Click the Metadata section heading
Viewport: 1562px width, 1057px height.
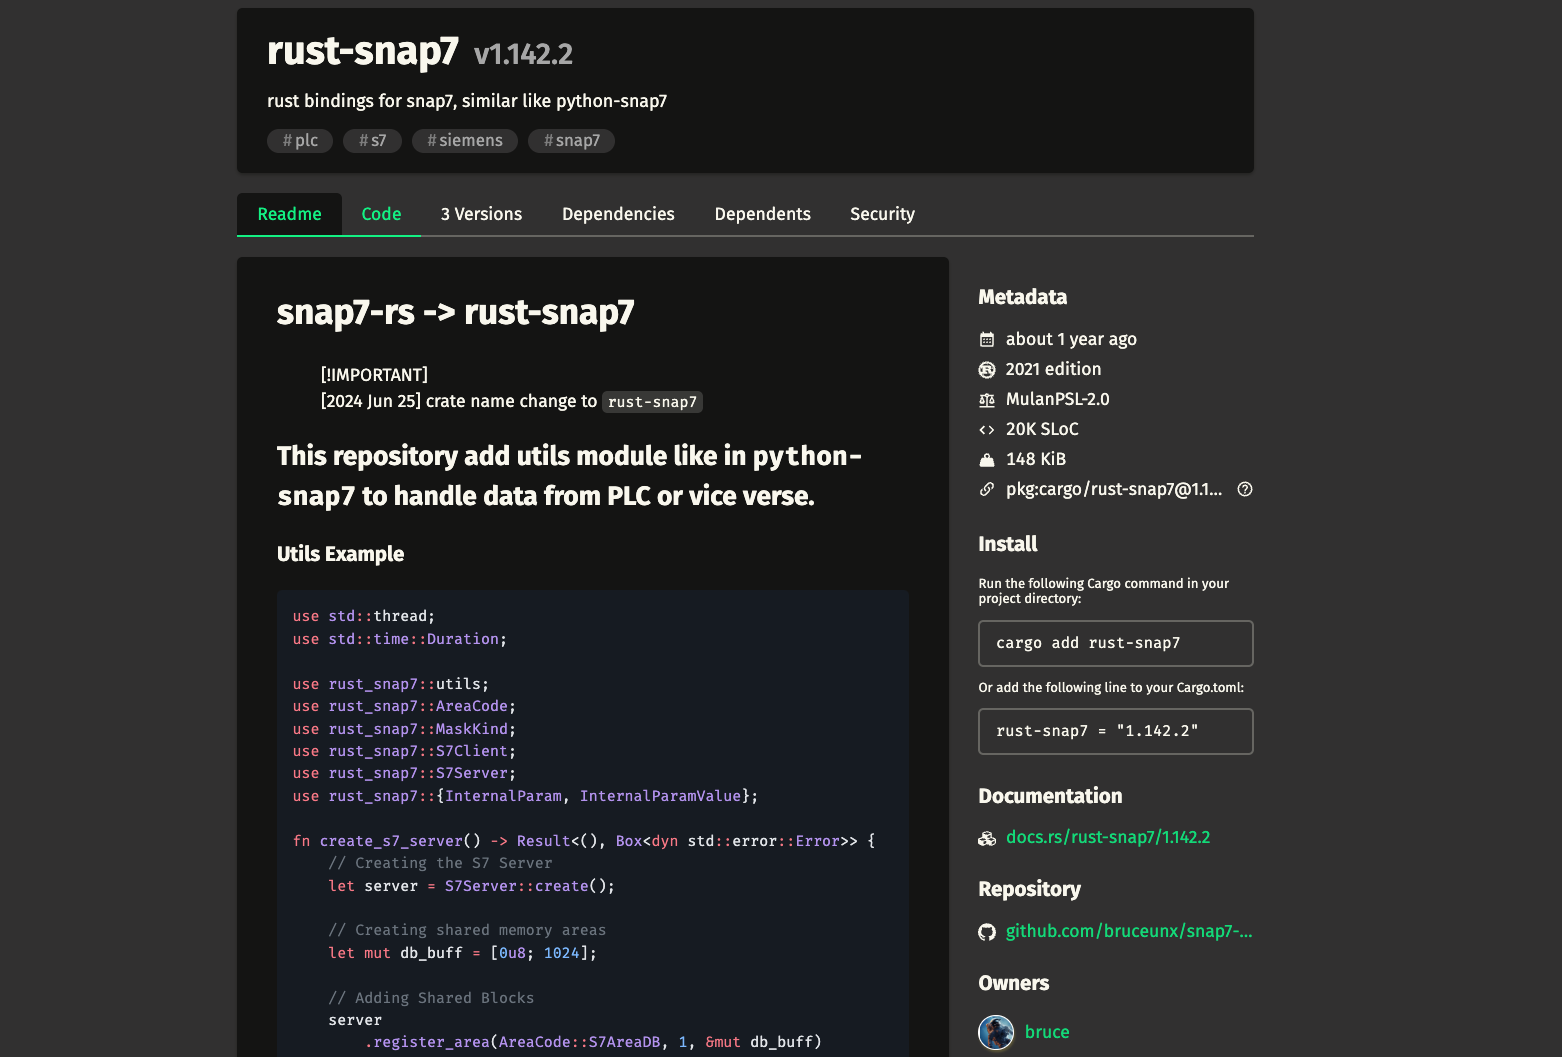tap(1022, 297)
